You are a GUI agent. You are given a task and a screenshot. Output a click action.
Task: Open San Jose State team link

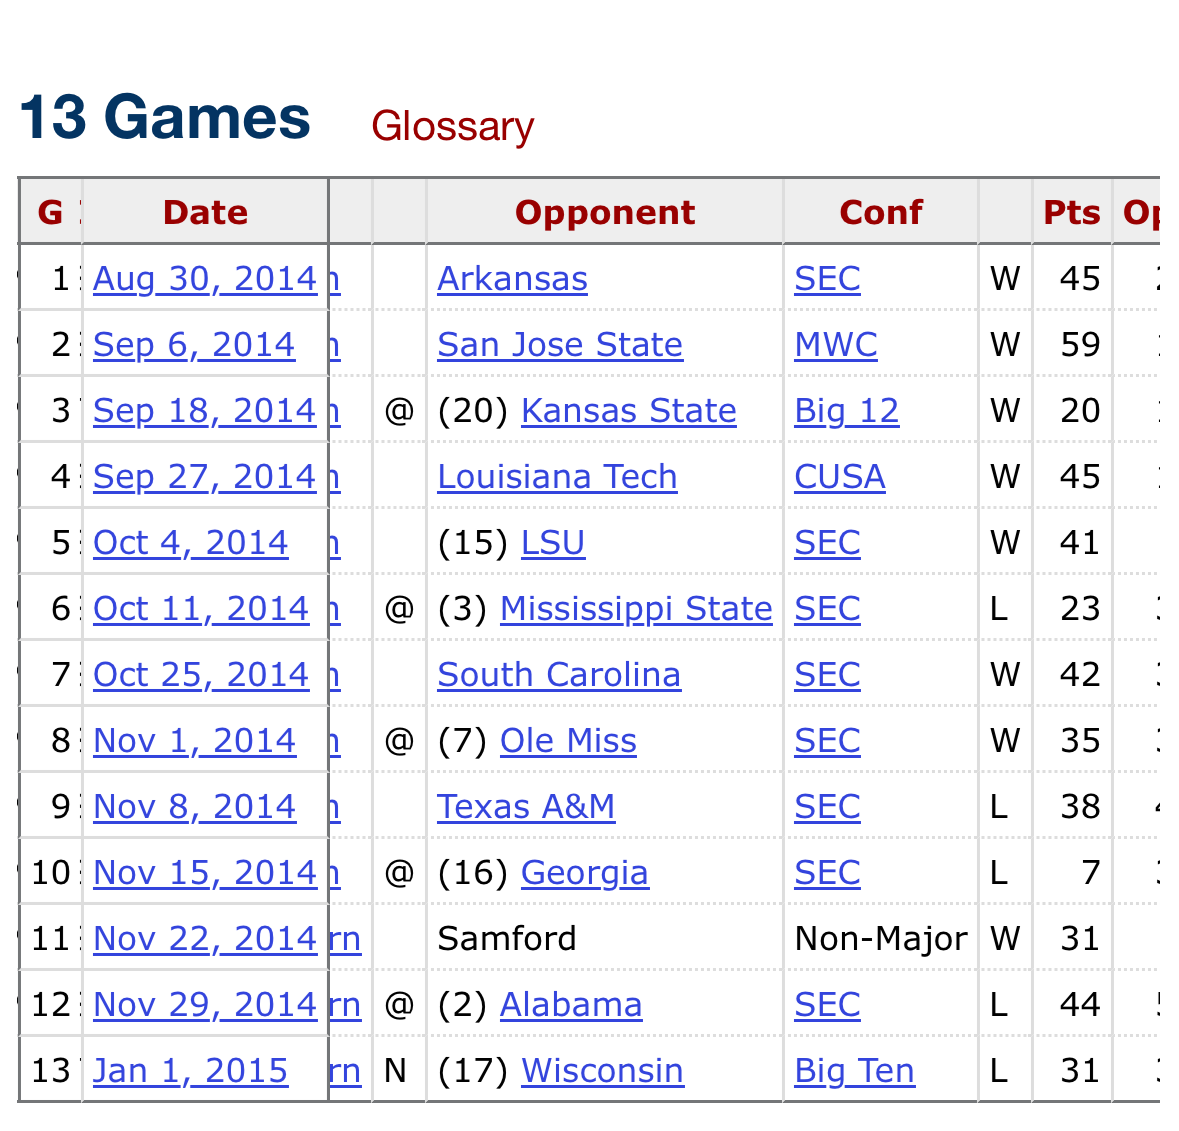[x=560, y=345]
